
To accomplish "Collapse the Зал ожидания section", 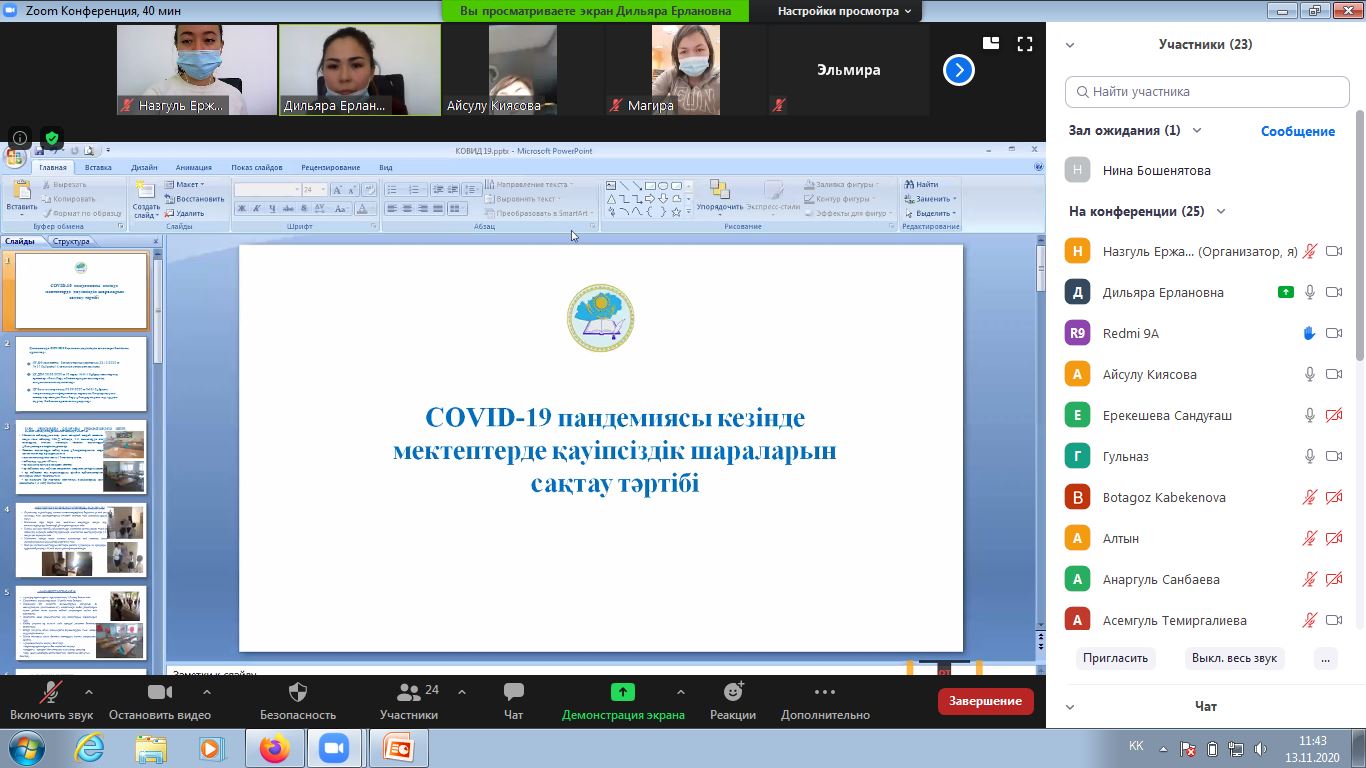I will pos(1196,131).
